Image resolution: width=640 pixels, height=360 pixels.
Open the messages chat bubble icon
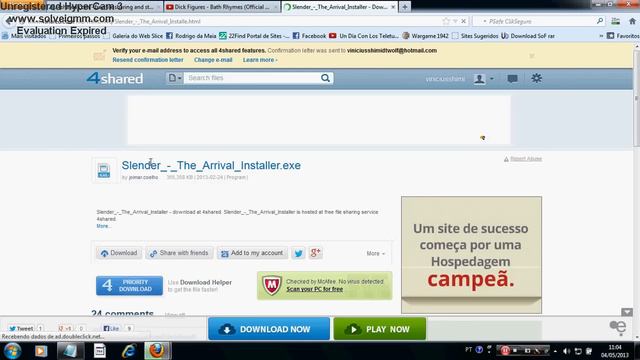(x=512, y=78)
